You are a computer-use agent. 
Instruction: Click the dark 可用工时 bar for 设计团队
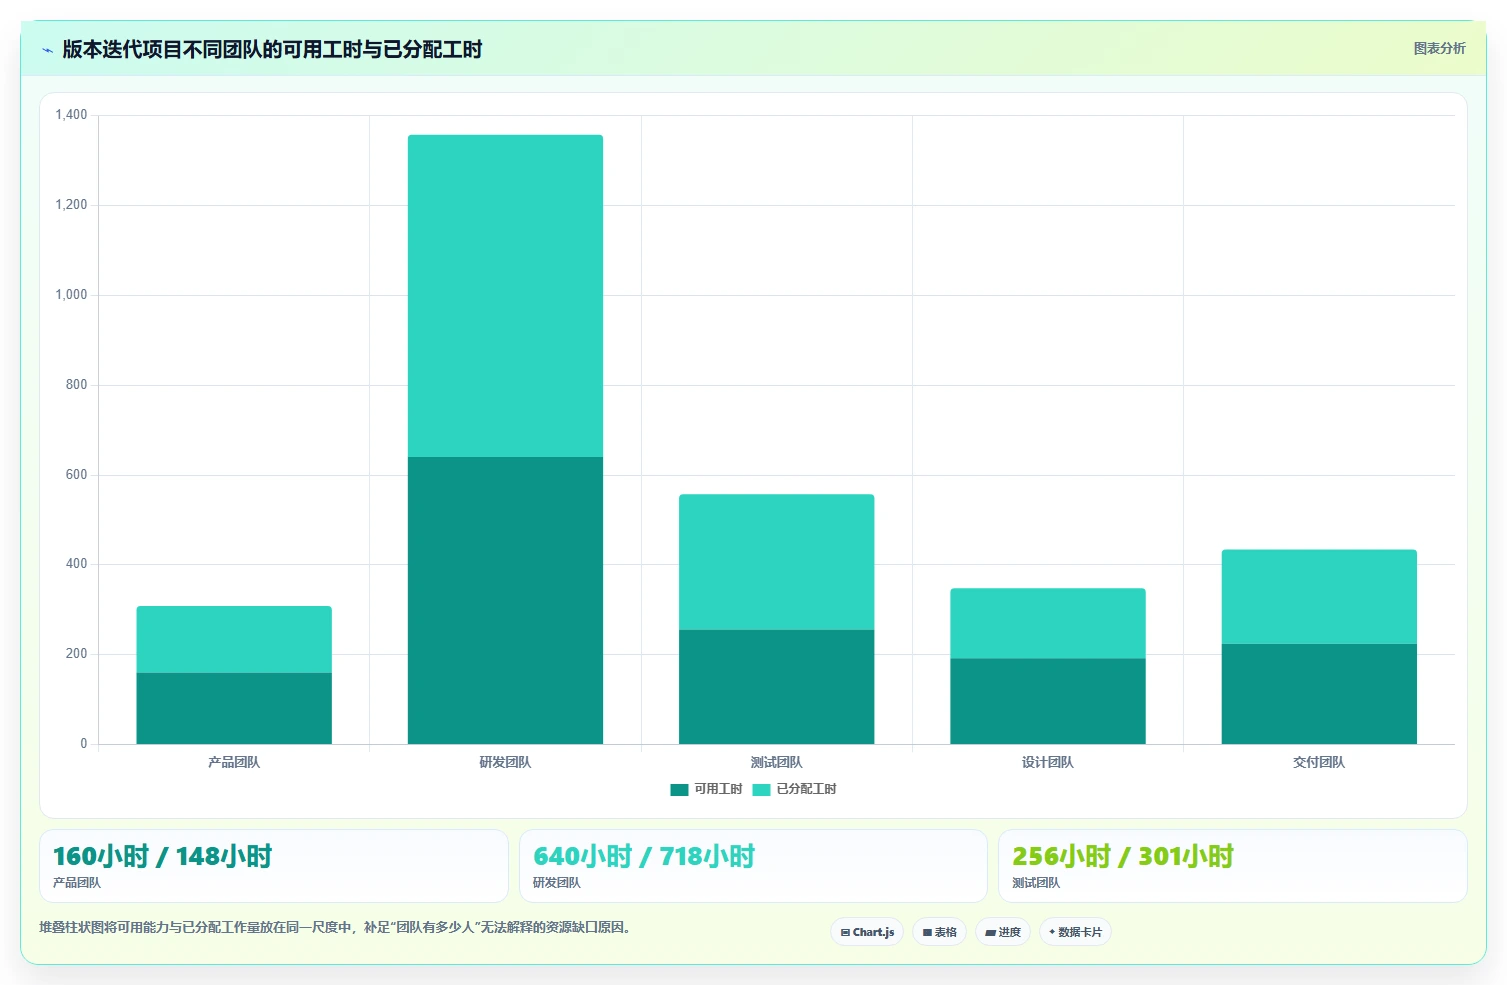click(x=1048, y=701)
